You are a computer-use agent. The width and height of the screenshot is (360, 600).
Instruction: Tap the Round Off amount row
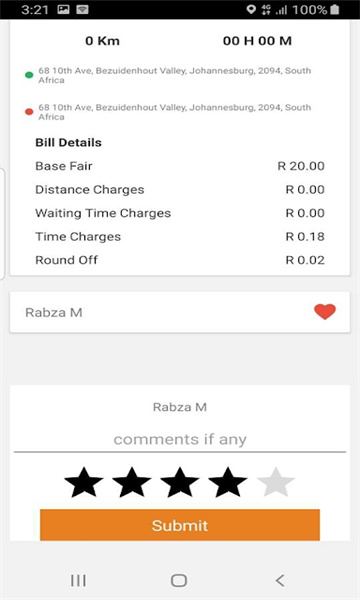click(x=180, y=260)
